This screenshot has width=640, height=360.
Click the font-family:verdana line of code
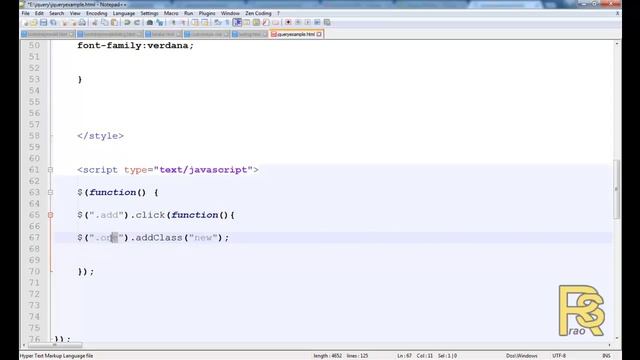[x=136, y=45]
